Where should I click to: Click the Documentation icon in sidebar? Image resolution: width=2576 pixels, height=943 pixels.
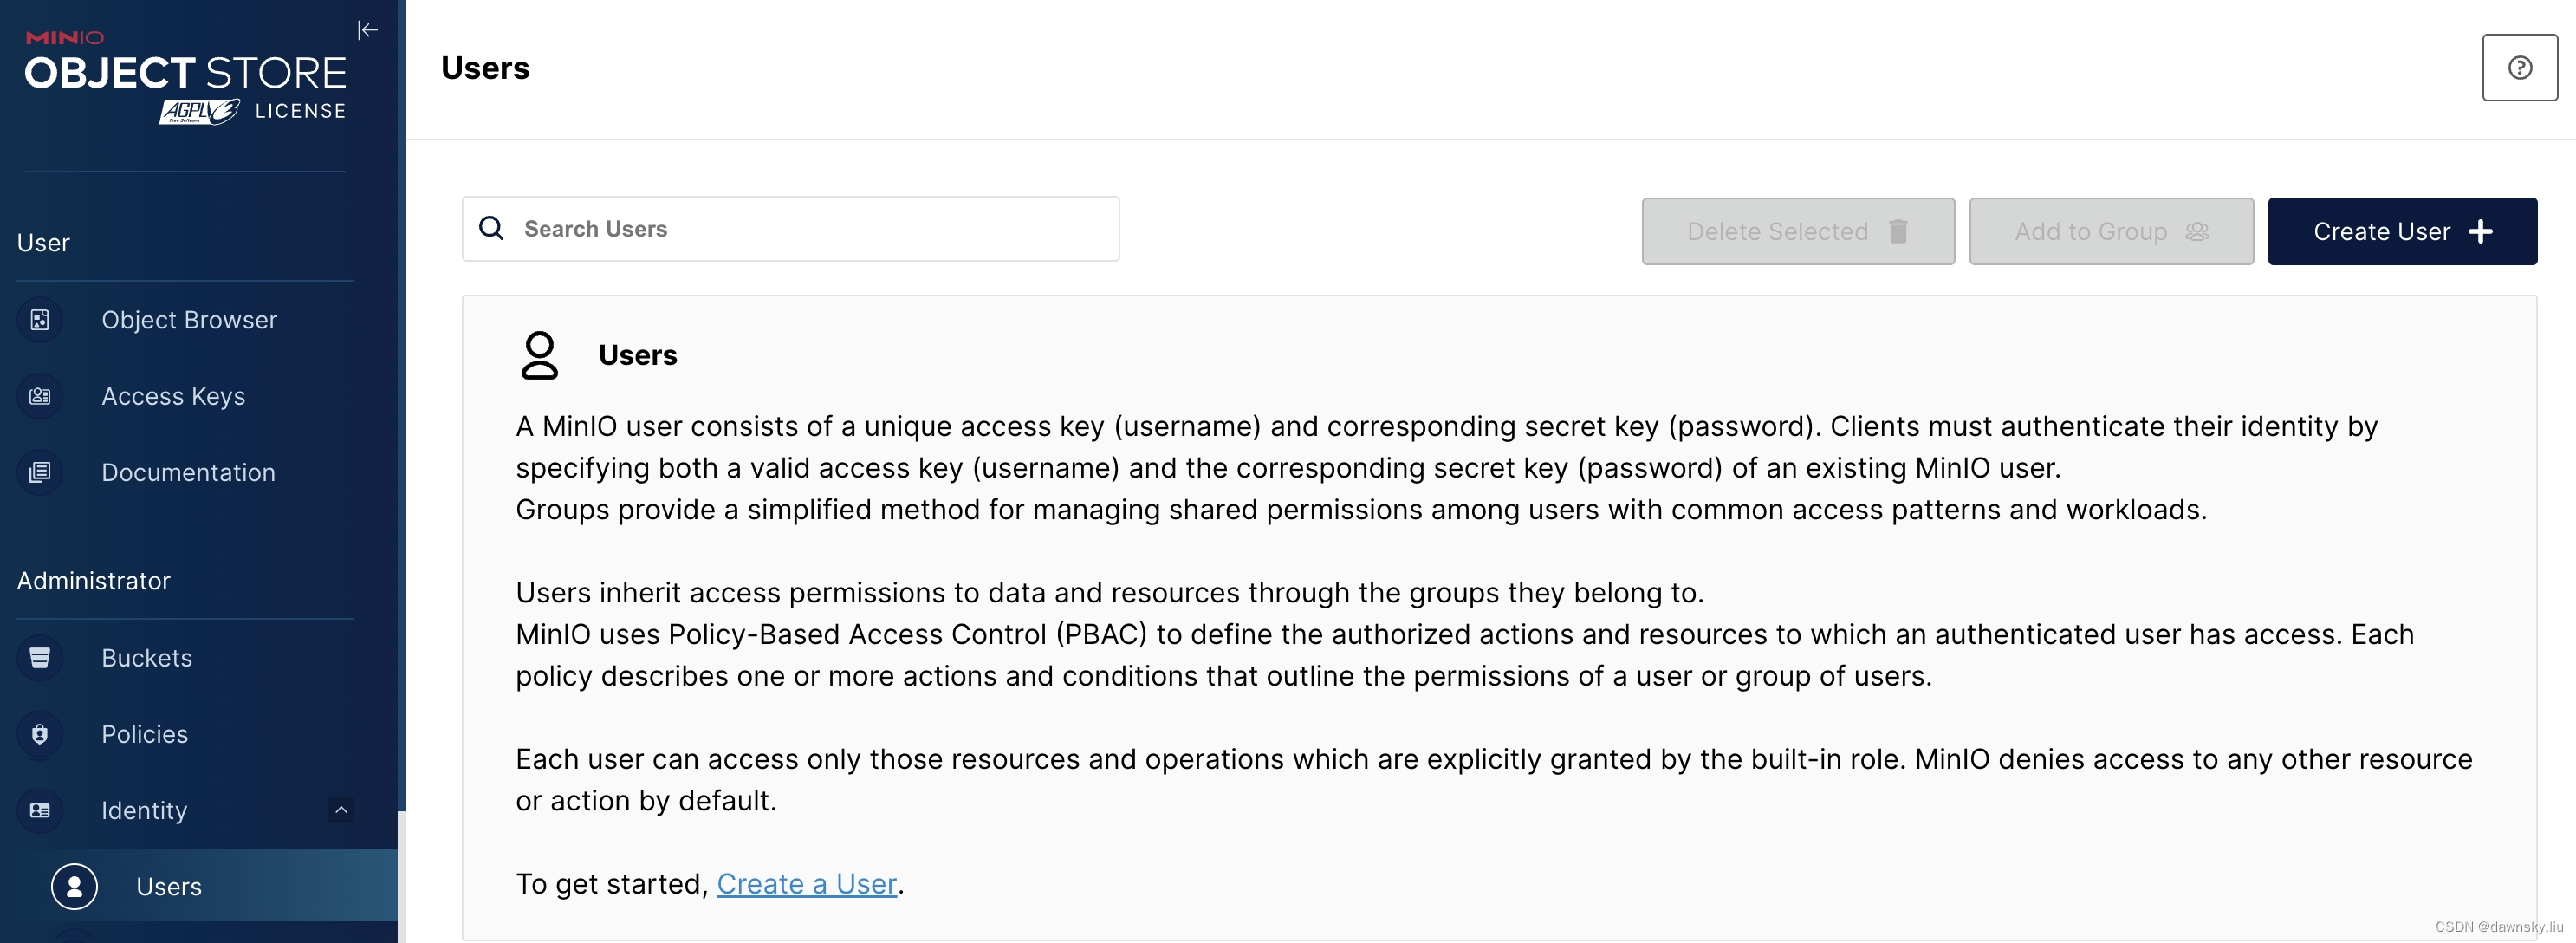pos(40,472)
